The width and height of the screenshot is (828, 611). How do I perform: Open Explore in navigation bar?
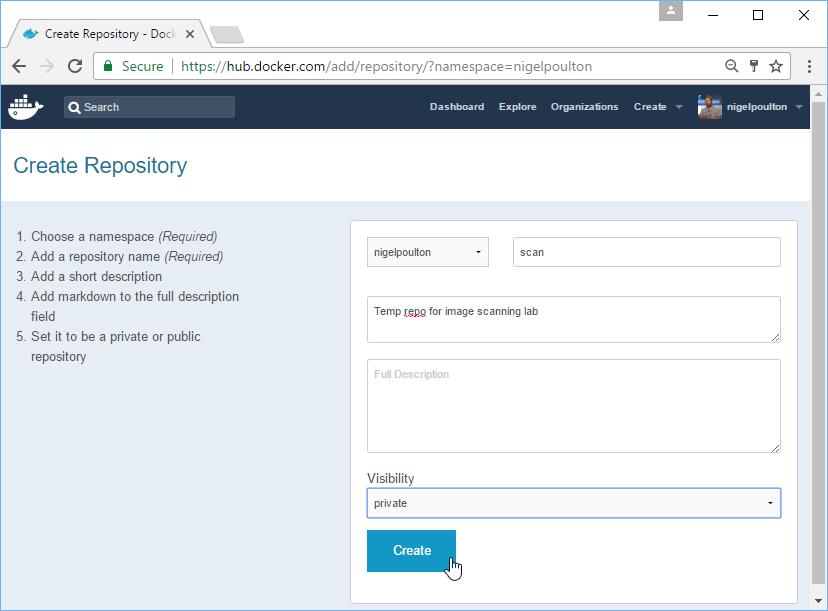[517, 107]
